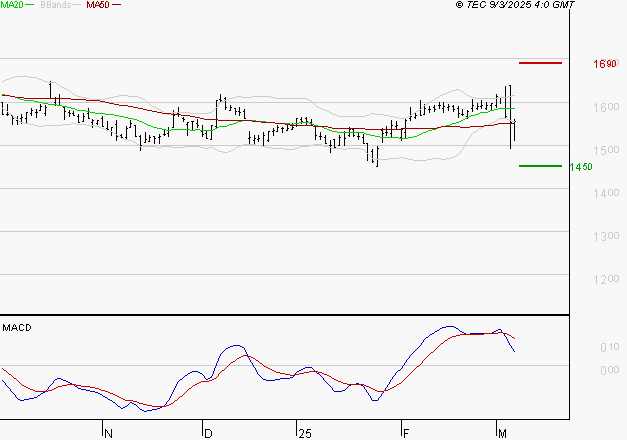627x440 pixels.
Task: Click the F month marker on time axis
Action: coord(406,432)
